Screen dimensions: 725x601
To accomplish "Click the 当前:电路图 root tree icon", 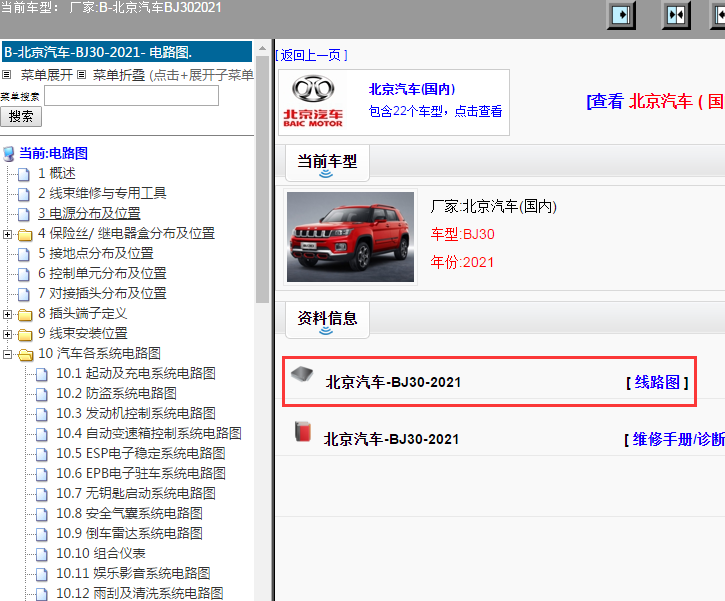I will tap(9, 154).
